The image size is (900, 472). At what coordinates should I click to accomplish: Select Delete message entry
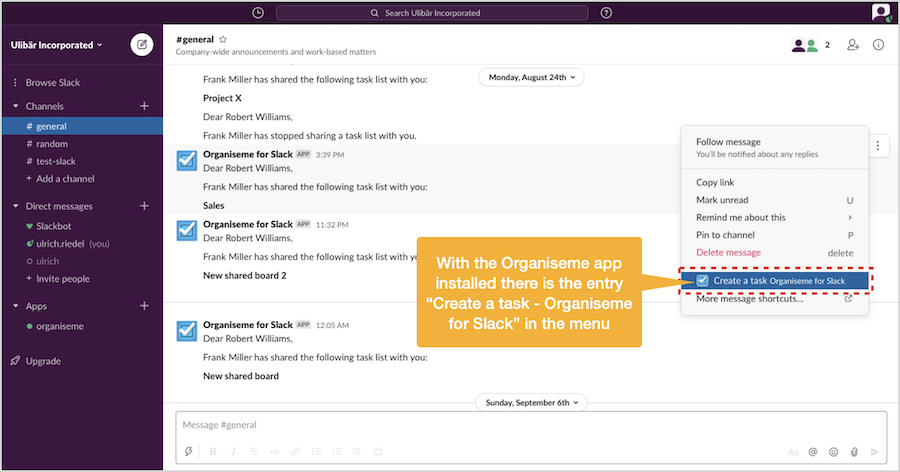click(774, 252)
